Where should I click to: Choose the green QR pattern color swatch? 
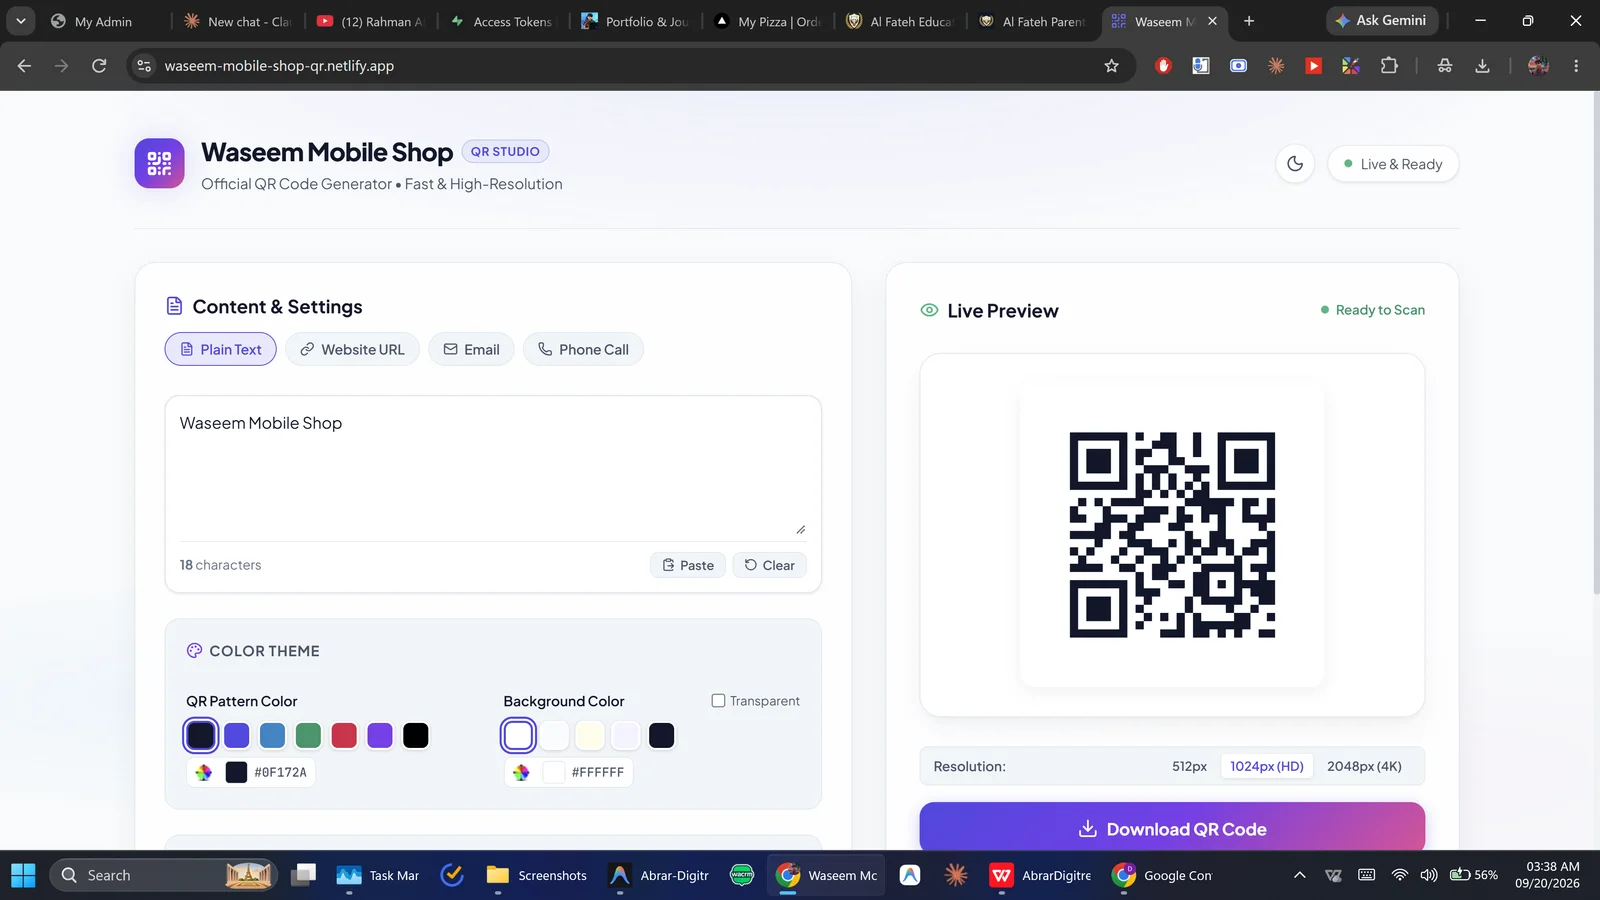(308, 736)
